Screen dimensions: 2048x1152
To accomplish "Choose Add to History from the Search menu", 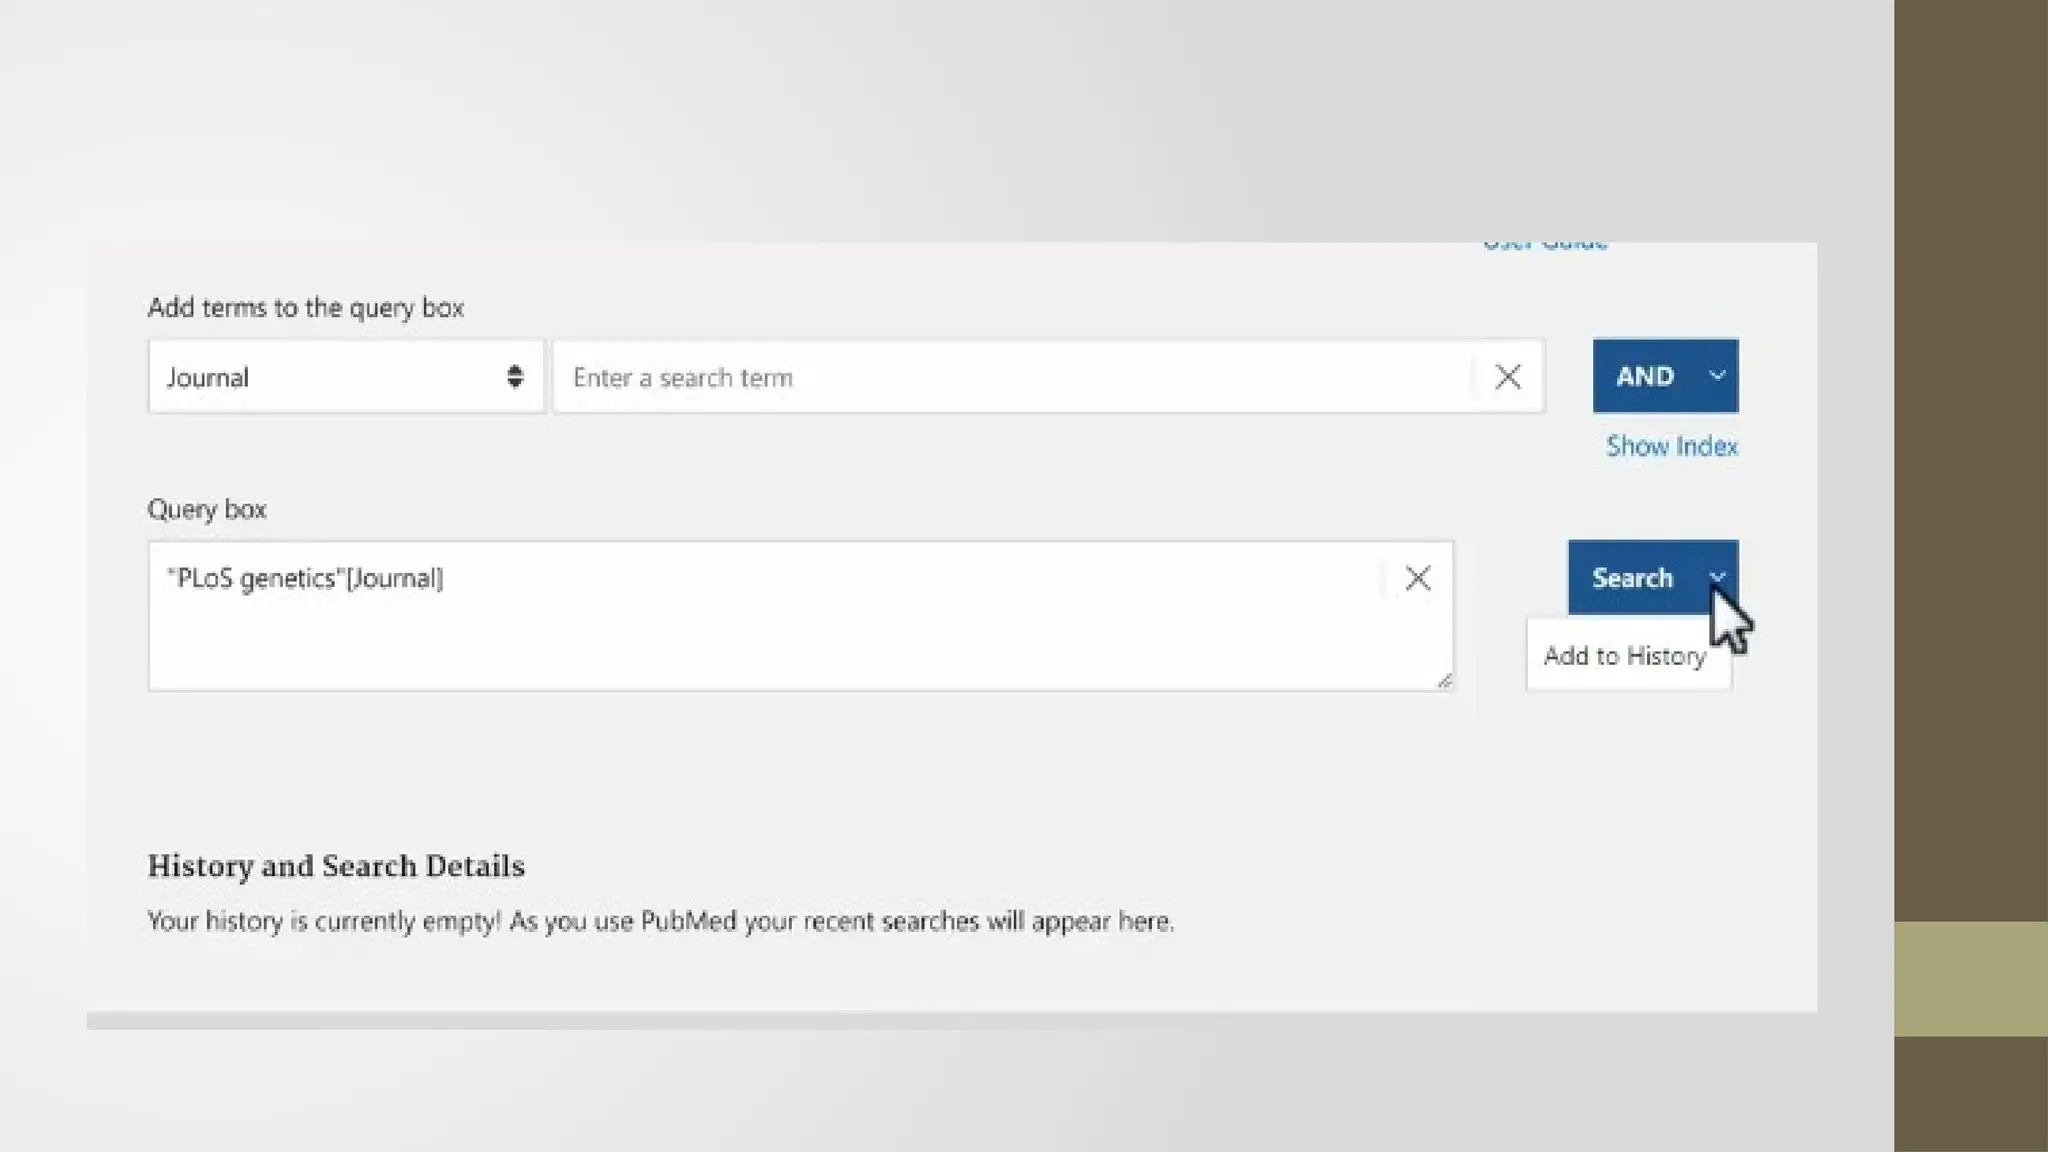I will coord(1625,656).
